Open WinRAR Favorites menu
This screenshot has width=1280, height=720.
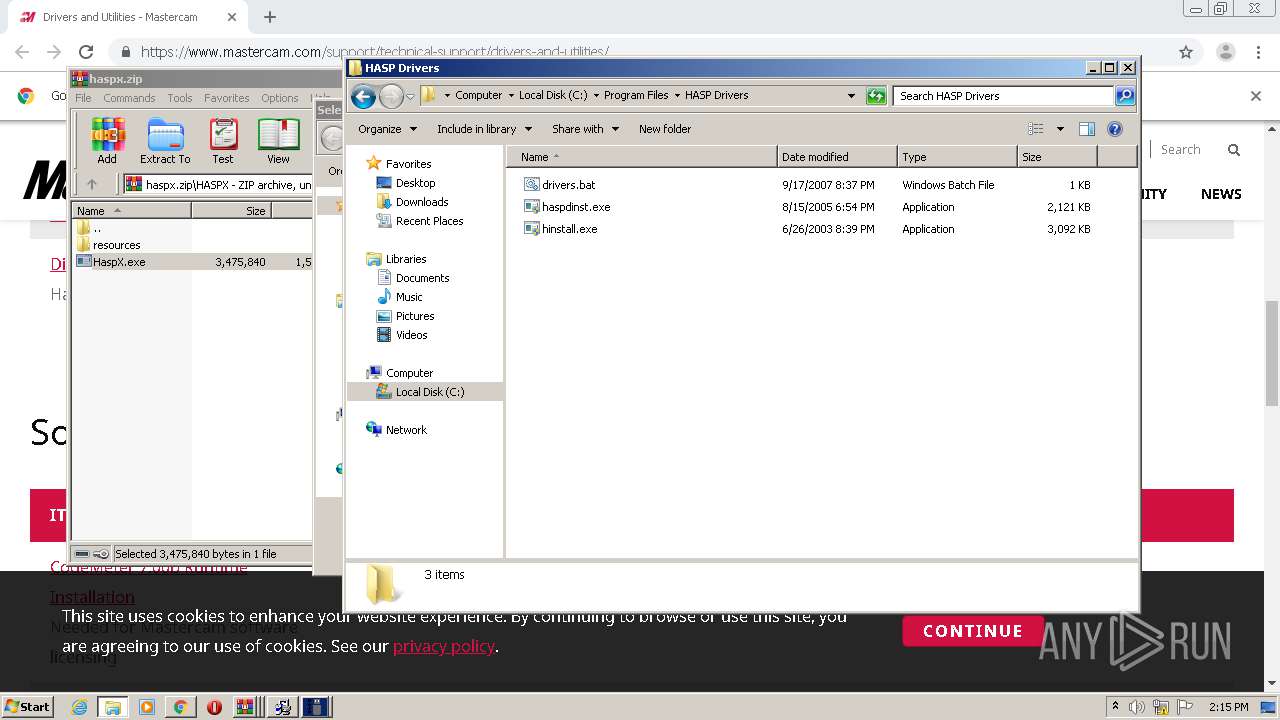(x=227, y=98)
